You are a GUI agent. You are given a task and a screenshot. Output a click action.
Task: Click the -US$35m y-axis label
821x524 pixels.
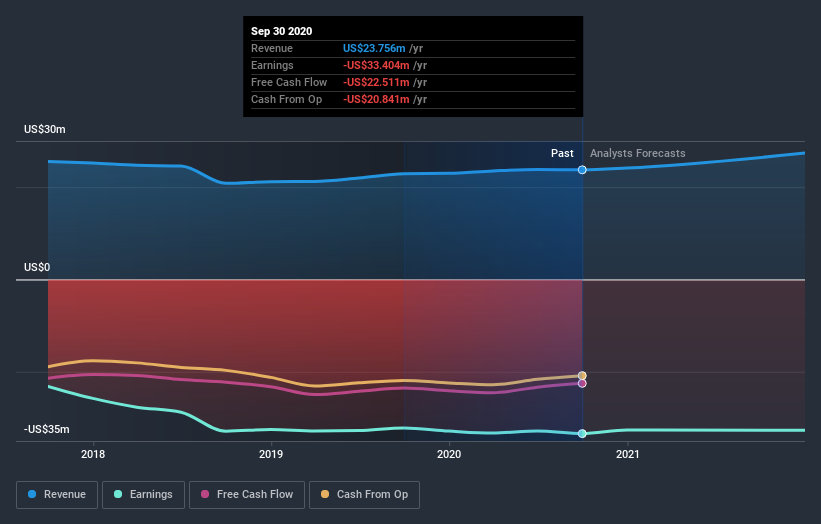(47, 429)
